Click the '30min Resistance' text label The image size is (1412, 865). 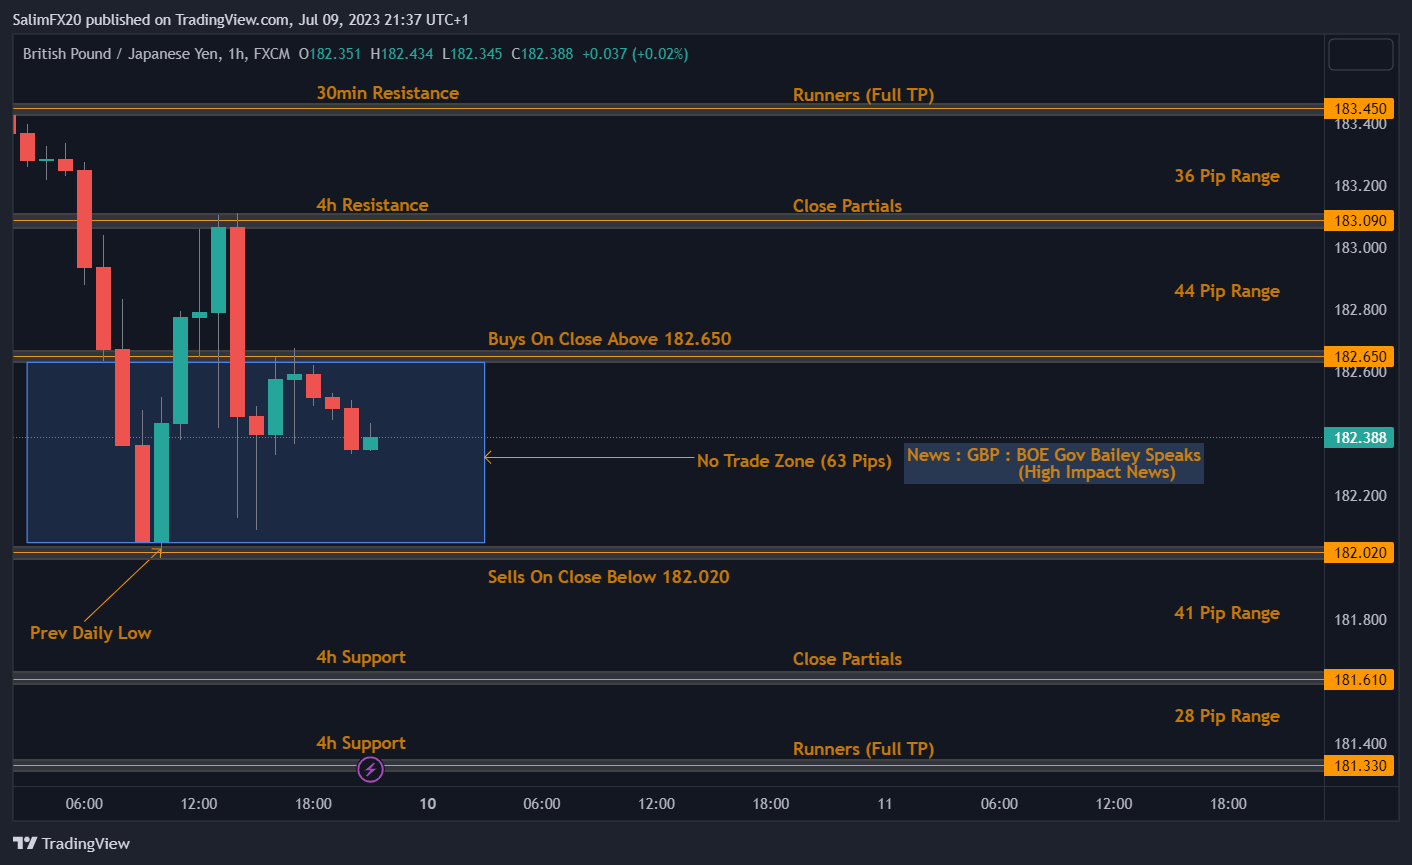coord(387,93)
